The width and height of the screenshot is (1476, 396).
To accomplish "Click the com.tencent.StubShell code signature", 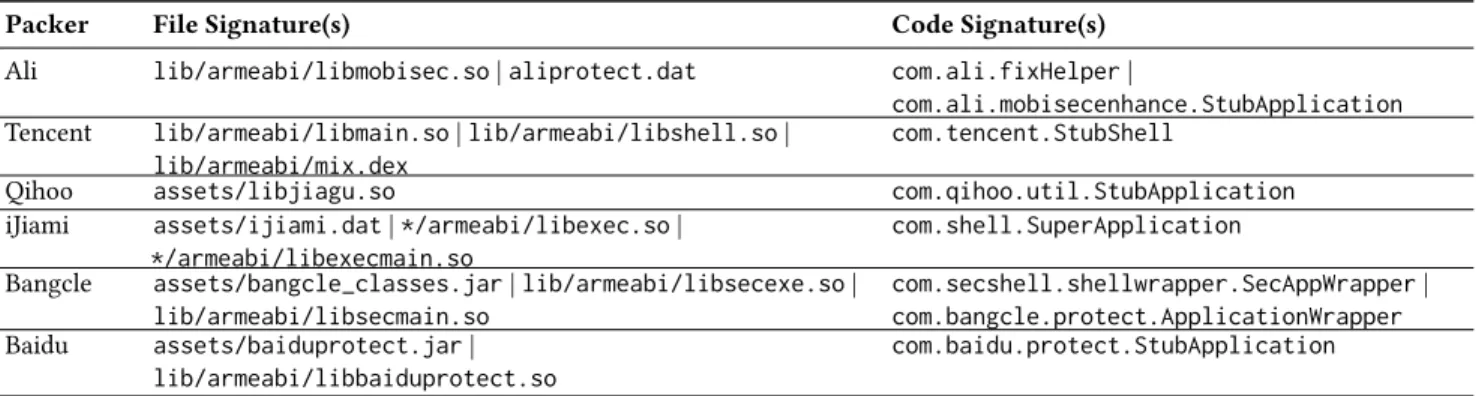I will (x=1031, y=133).
